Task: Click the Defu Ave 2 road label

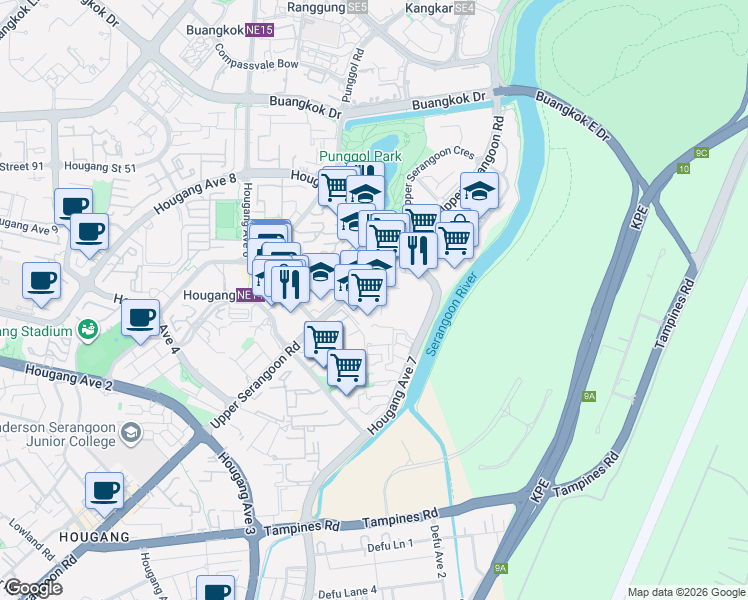Action: [x=437, y=551]
